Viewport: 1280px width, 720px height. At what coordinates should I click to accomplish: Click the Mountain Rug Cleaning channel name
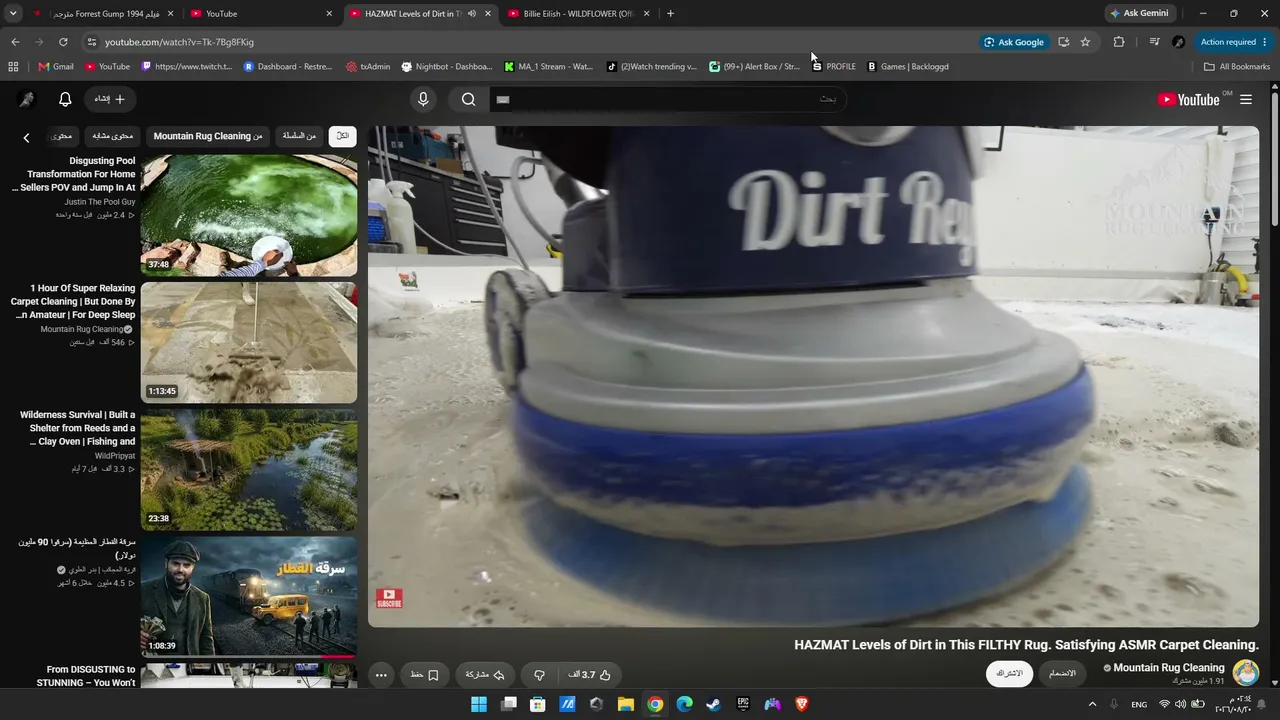point(1169,667)
